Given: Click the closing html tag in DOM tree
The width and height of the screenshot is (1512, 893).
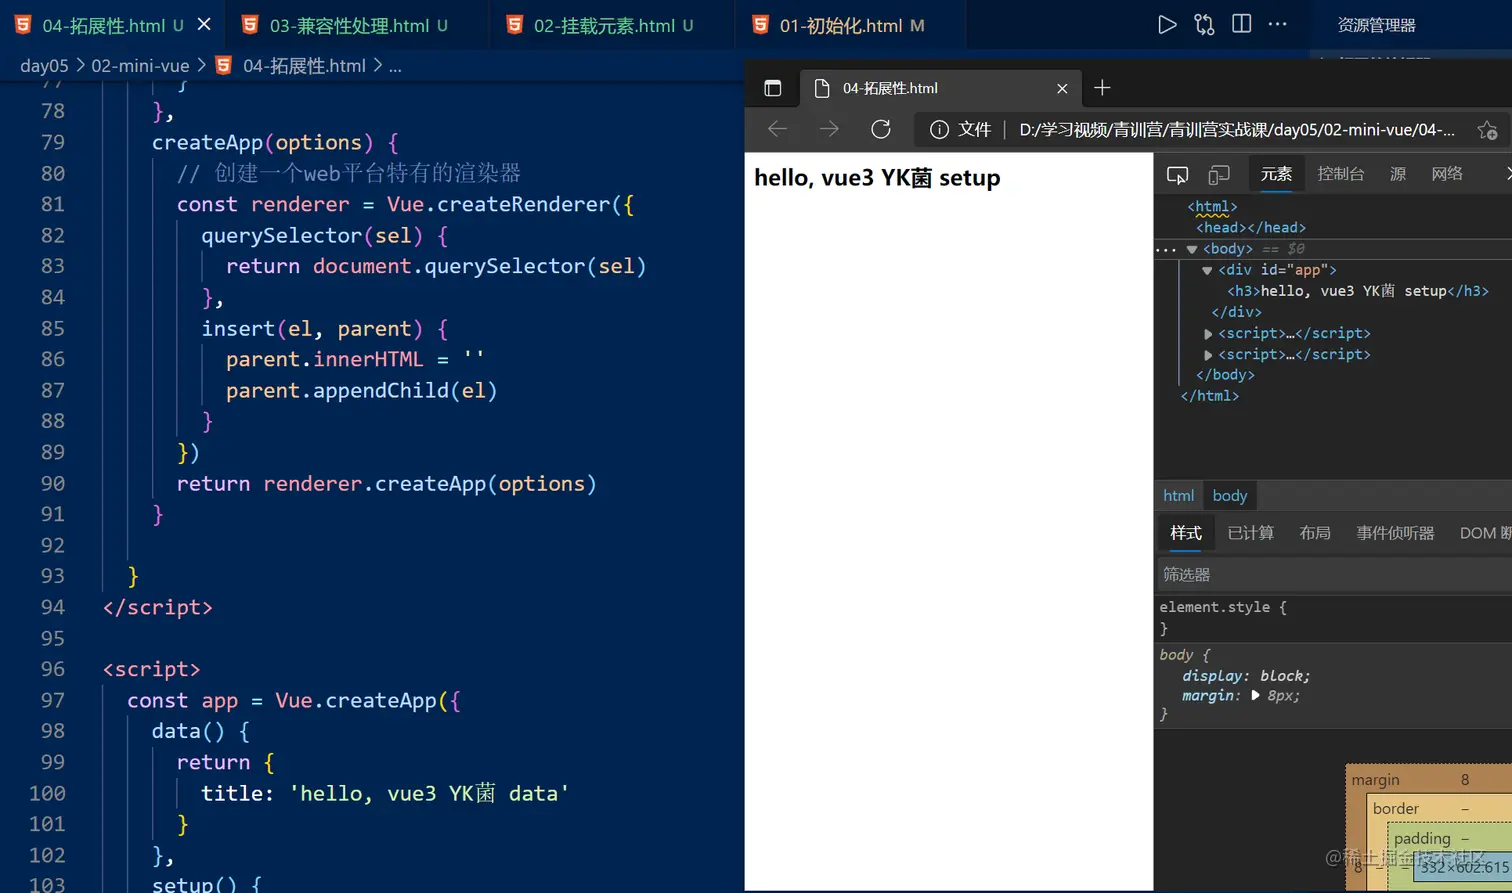Looking at the screenshot, I should (x=1210, y=396).
